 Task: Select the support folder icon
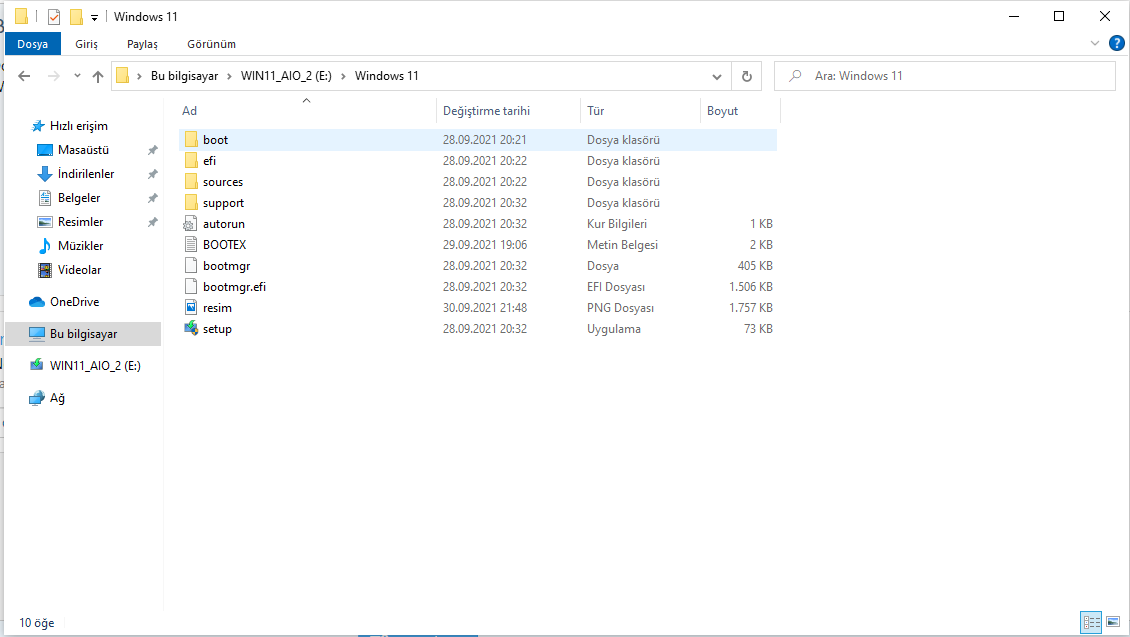click(x=191, y=202)
